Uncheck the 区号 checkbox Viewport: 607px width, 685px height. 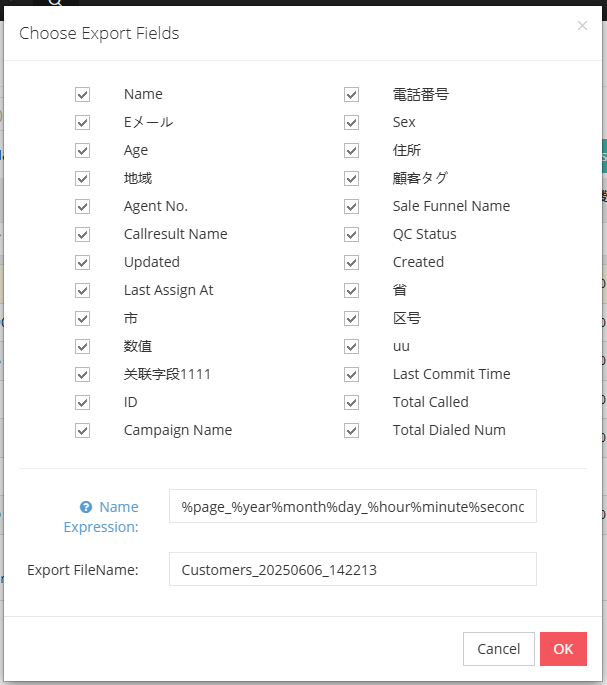click(x=351, y=318)
